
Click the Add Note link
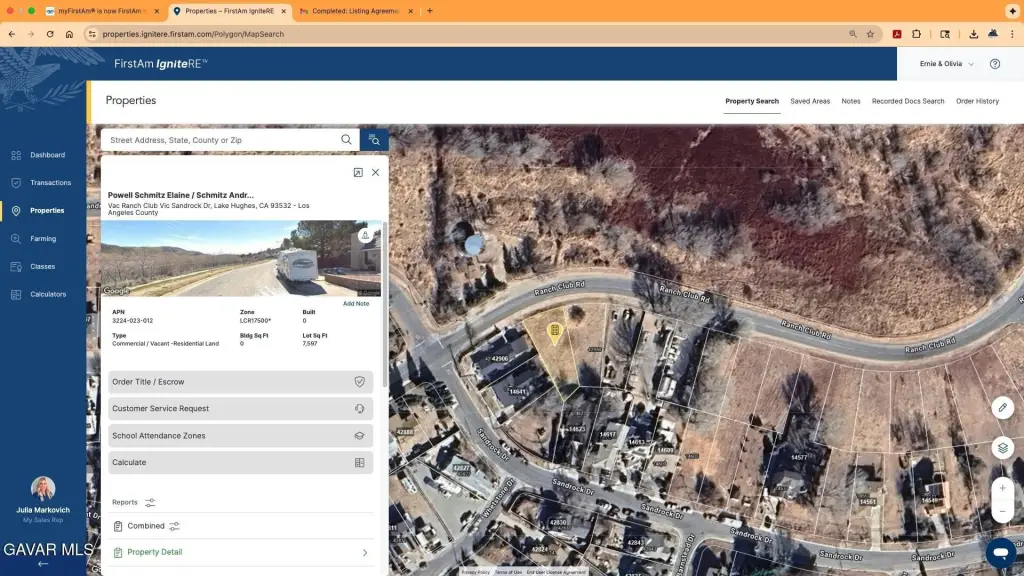pos(356,304)
